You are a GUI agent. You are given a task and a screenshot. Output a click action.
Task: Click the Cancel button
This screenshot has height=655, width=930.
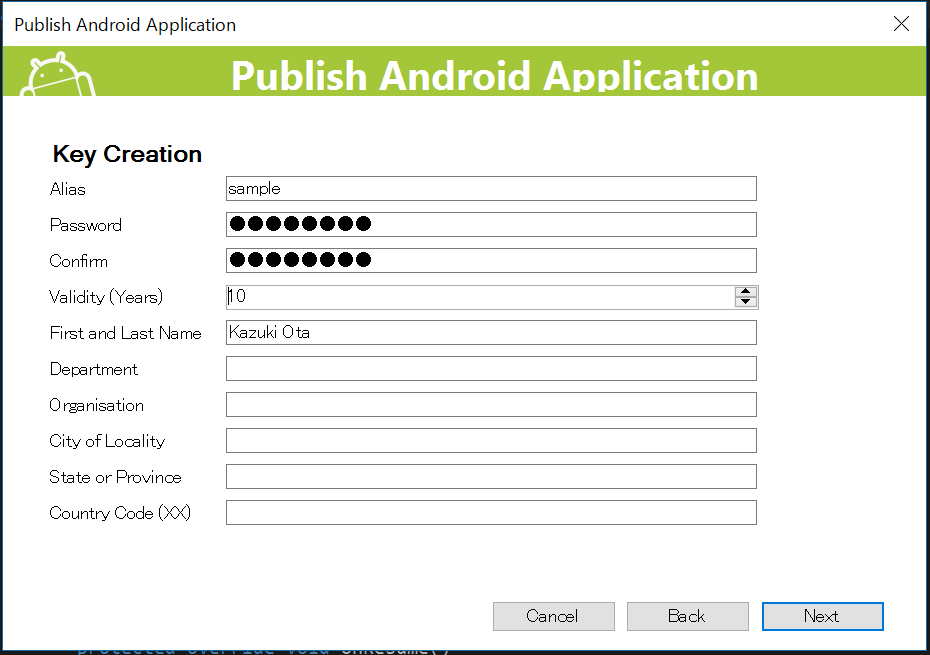[x=553, y=616]
